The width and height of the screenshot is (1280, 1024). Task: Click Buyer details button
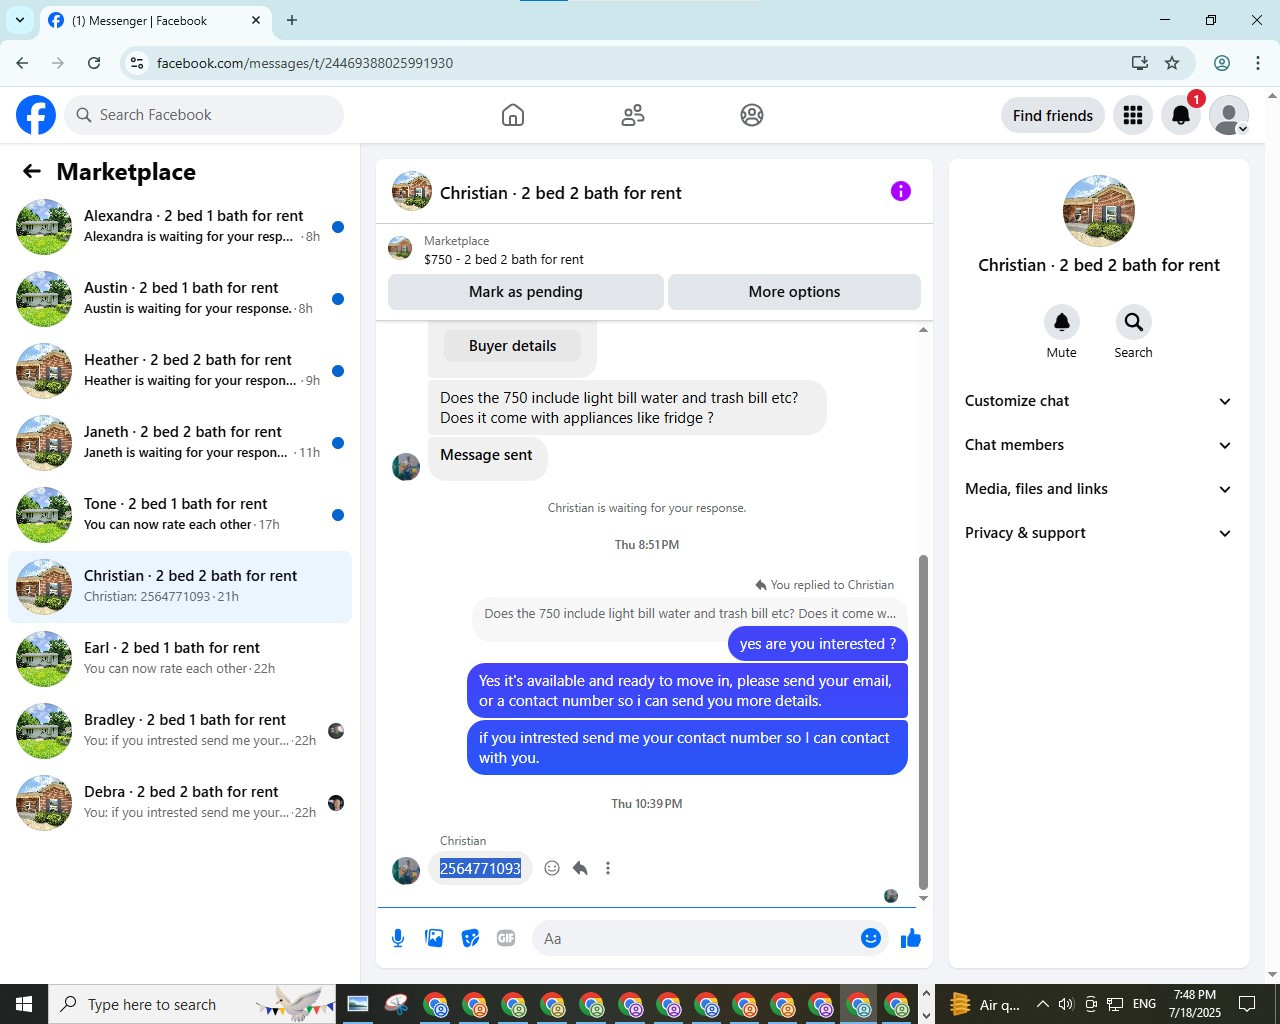click(512, 346)
